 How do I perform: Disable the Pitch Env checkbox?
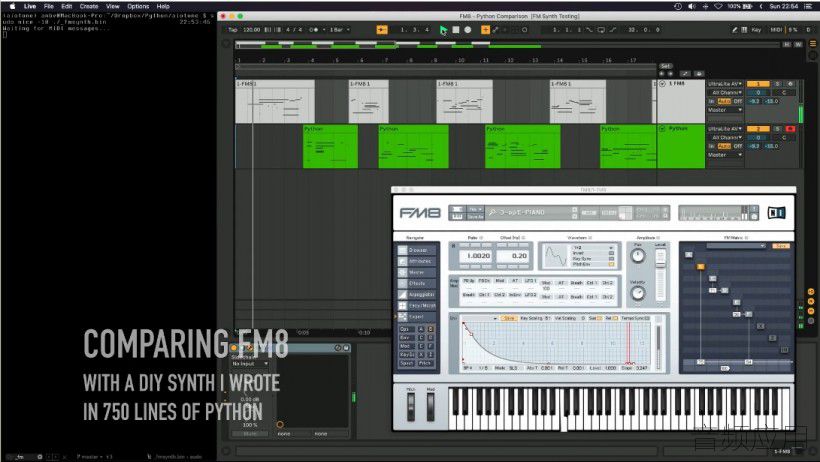point(611,264)
